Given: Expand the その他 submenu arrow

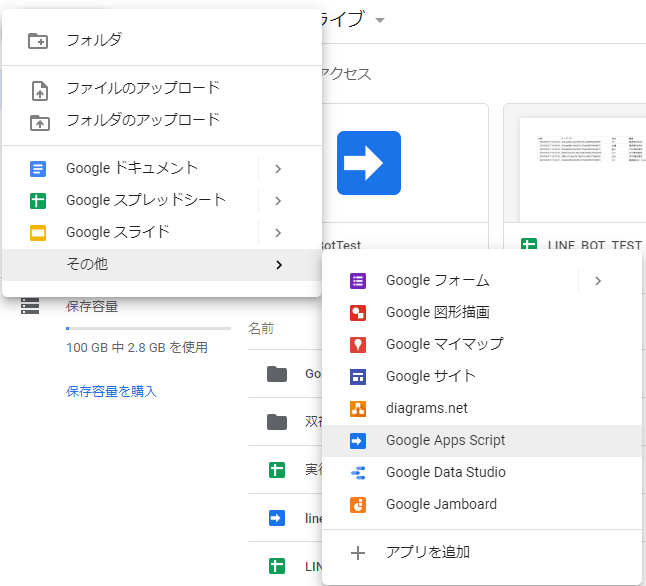Looking at the screenshot, I should tap(279, 265).
